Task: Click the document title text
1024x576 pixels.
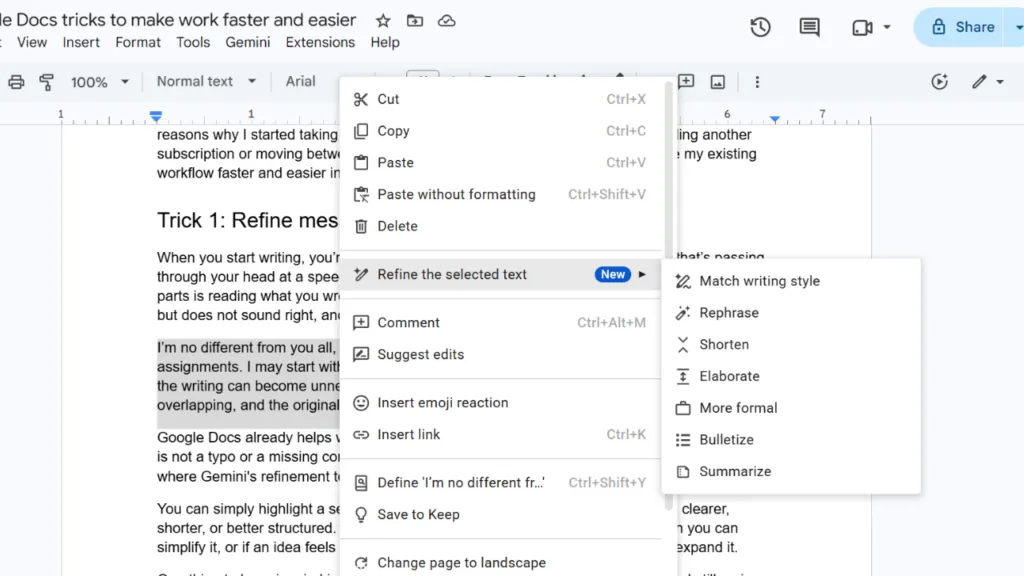Action: click(178, 20)
